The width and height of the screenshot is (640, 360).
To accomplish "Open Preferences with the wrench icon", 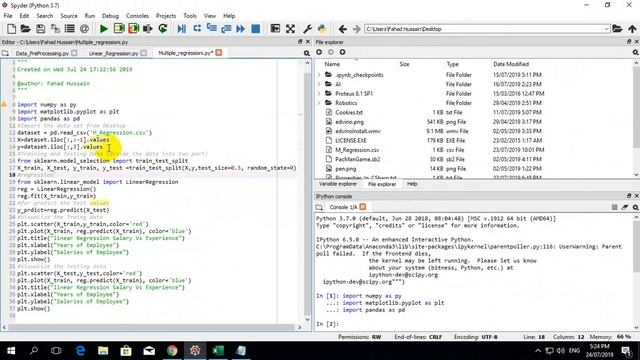I will pos(307,29).
